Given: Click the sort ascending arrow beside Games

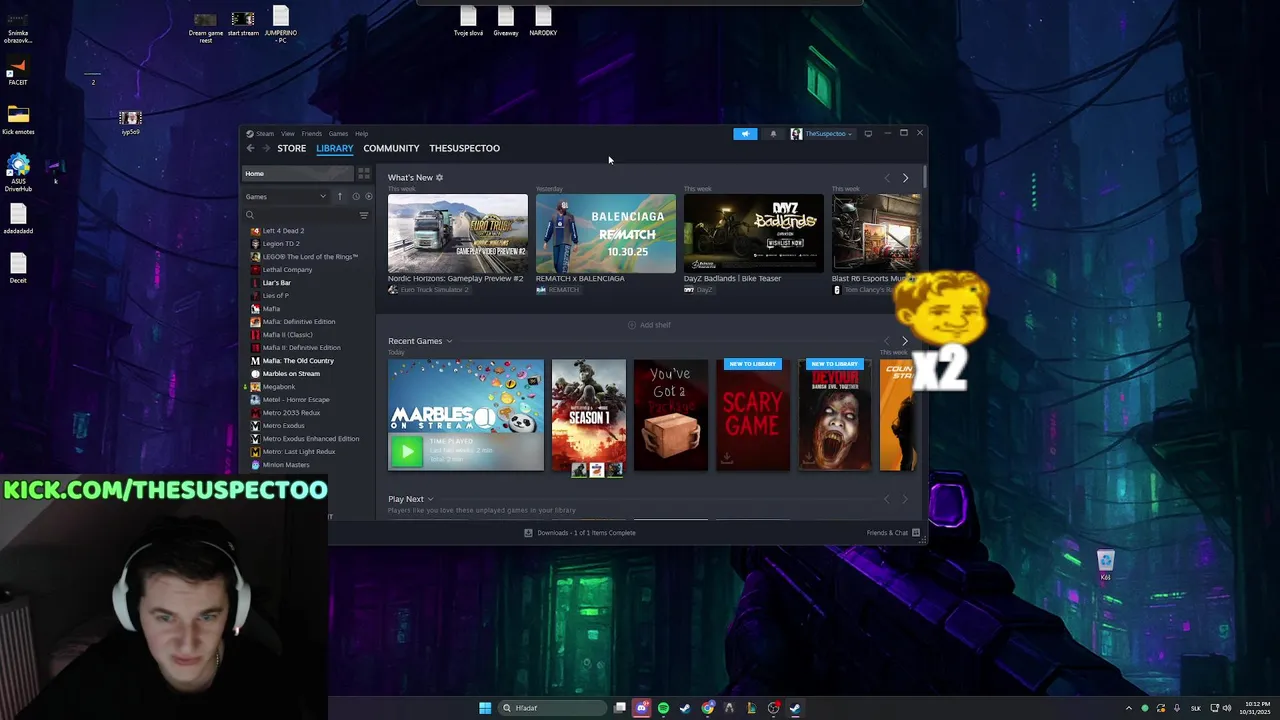Looking at the screenshot, I should pyautogui.click(x=340, y=196).
